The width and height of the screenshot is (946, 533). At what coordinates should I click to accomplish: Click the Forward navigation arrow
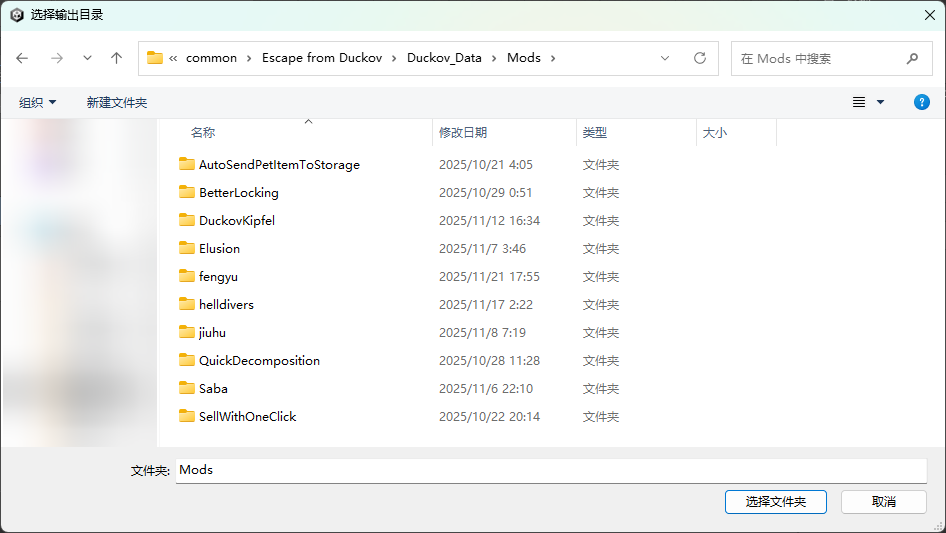point(56,58)
